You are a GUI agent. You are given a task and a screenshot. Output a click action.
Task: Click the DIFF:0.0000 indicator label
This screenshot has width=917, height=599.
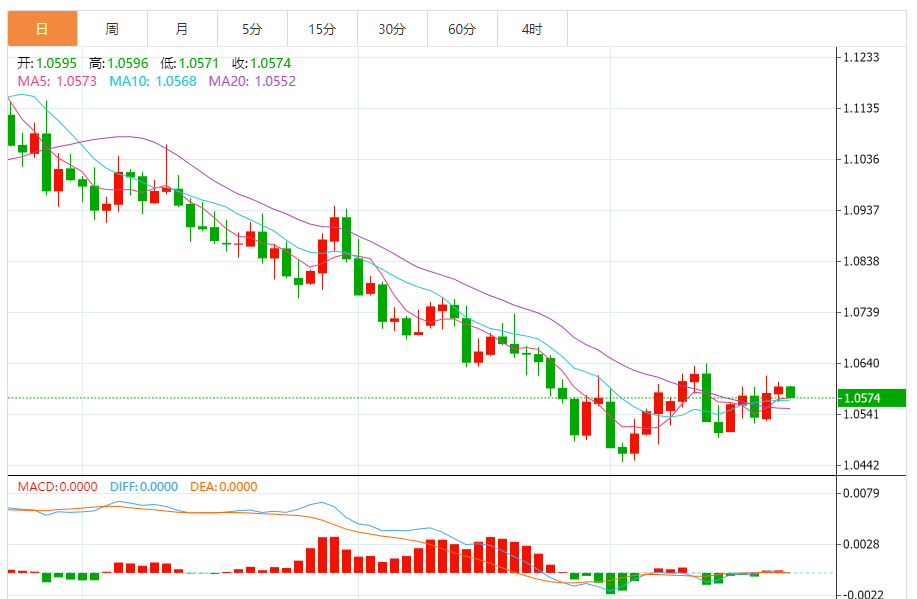pos(144,487)
